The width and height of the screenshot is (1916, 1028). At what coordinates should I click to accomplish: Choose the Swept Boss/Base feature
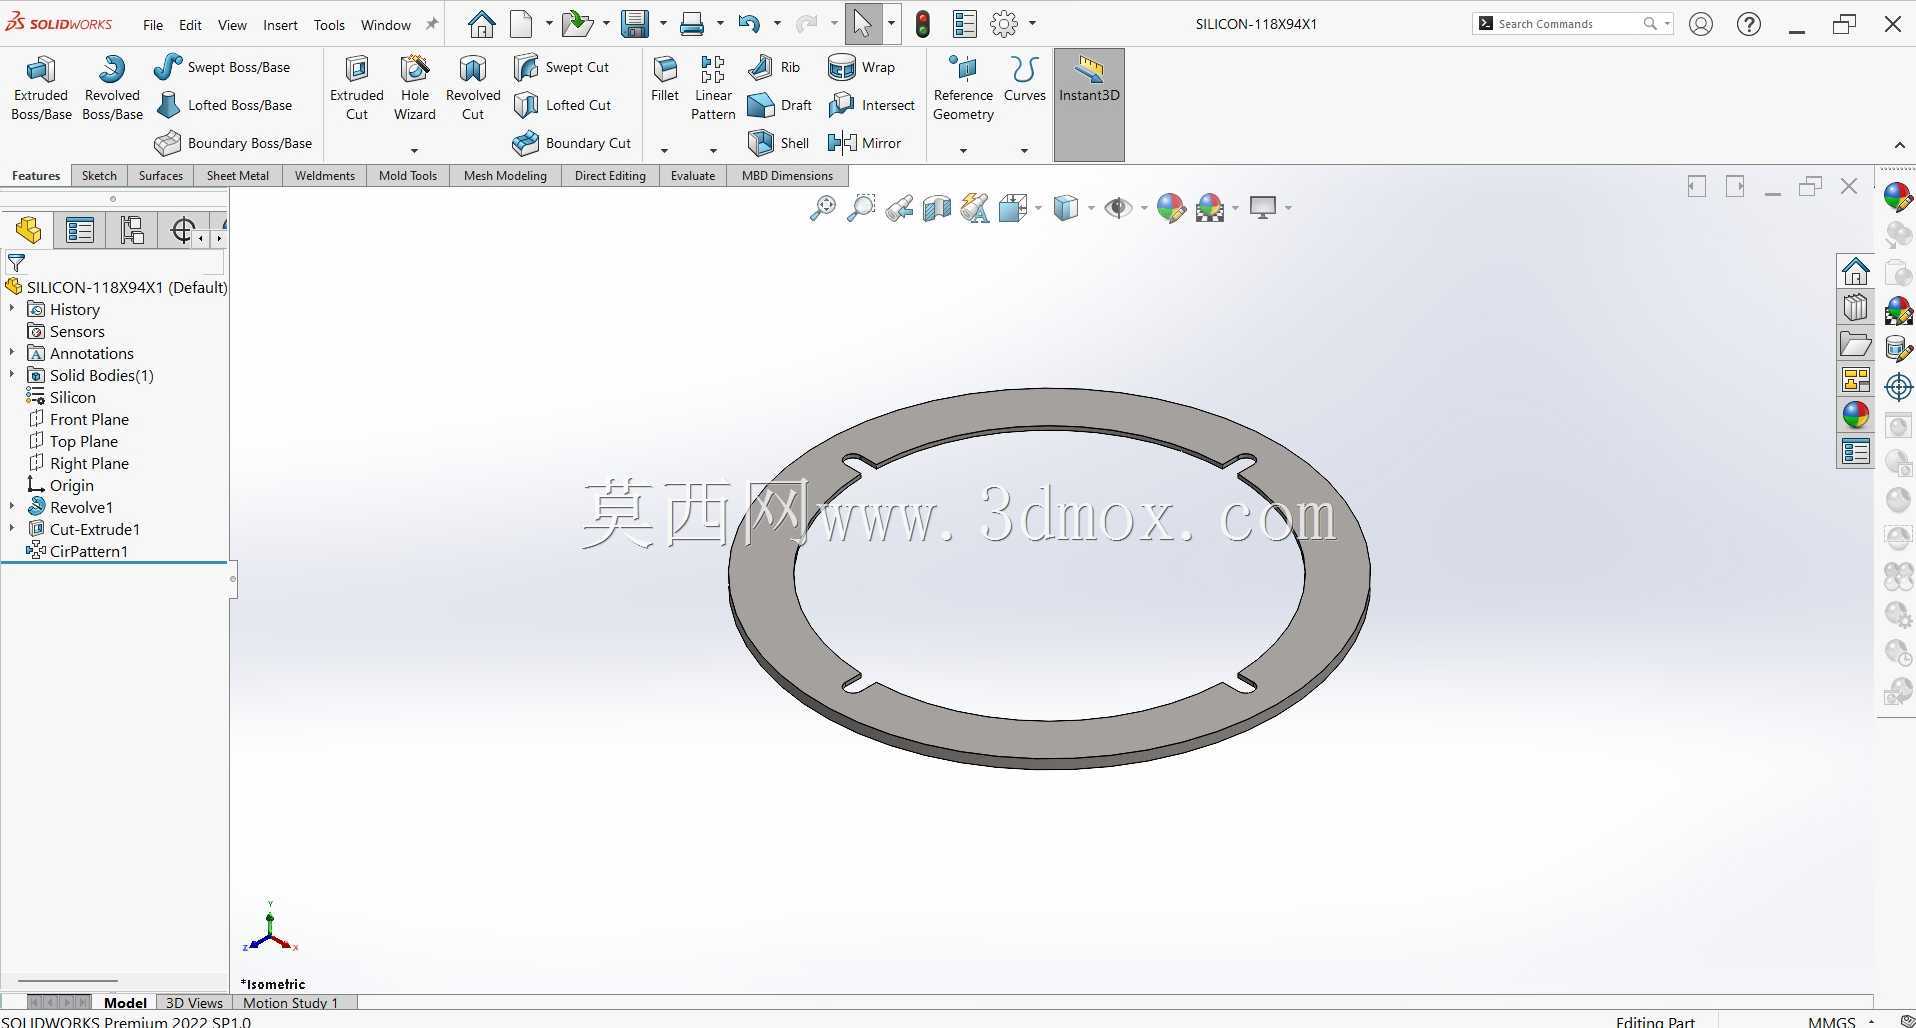pos(222,67)
